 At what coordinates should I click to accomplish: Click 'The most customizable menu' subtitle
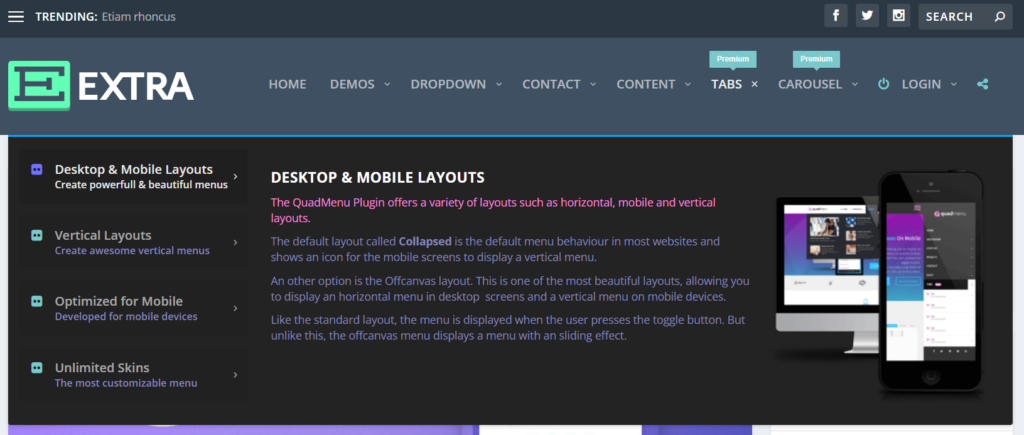(x=126, y=383)
